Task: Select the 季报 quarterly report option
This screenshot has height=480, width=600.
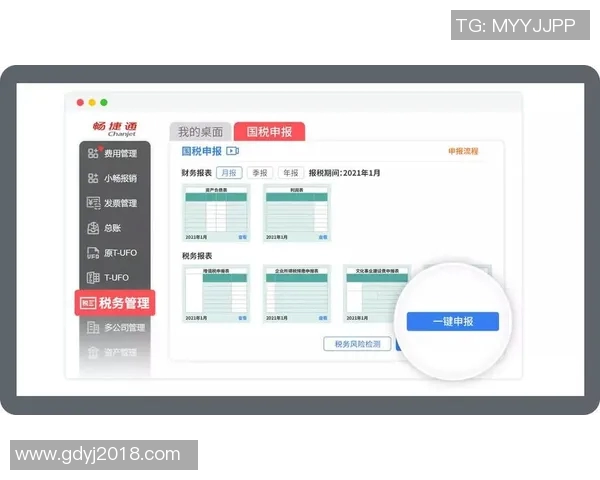Action: pyautogui.click(x=260, y=173)
